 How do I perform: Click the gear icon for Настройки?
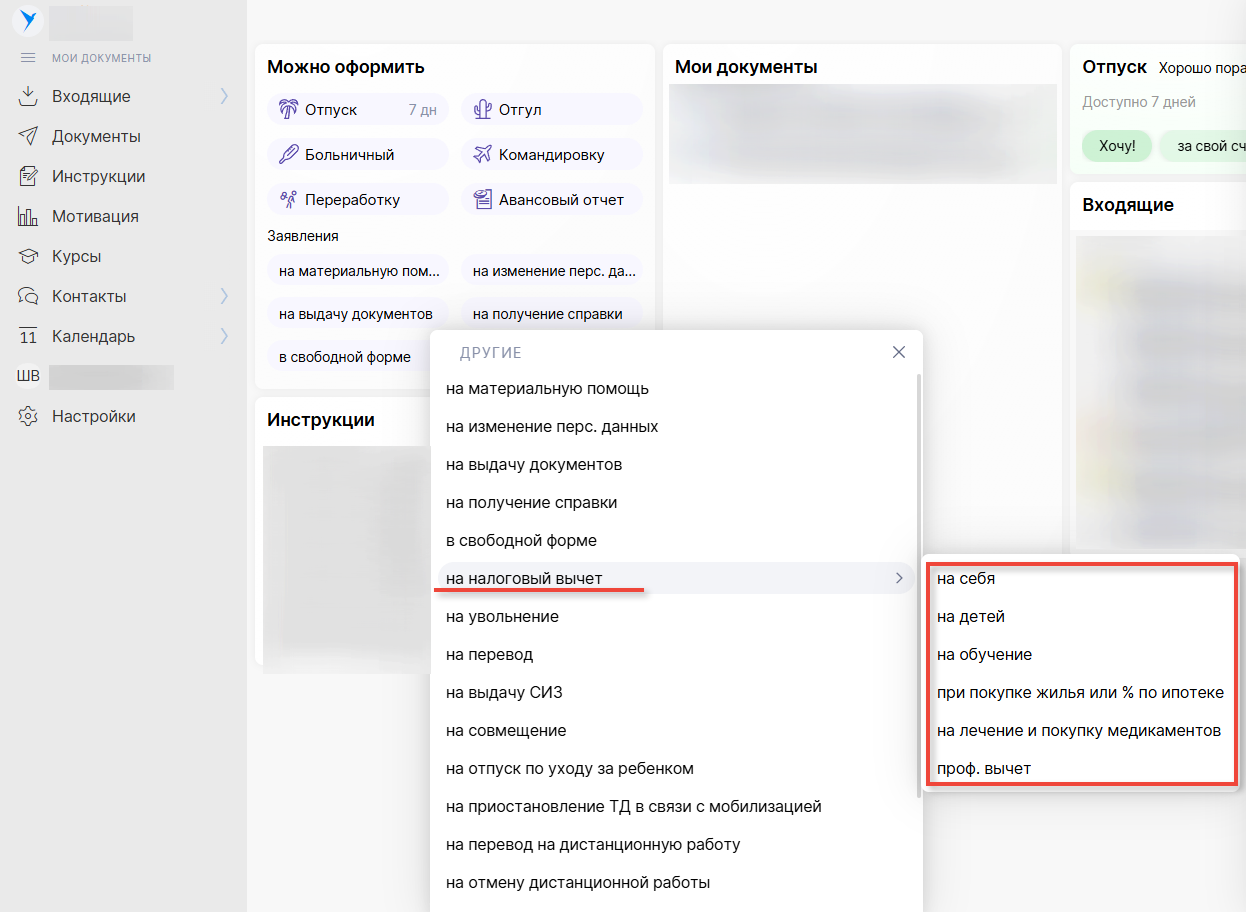click(x=28, y=416)
